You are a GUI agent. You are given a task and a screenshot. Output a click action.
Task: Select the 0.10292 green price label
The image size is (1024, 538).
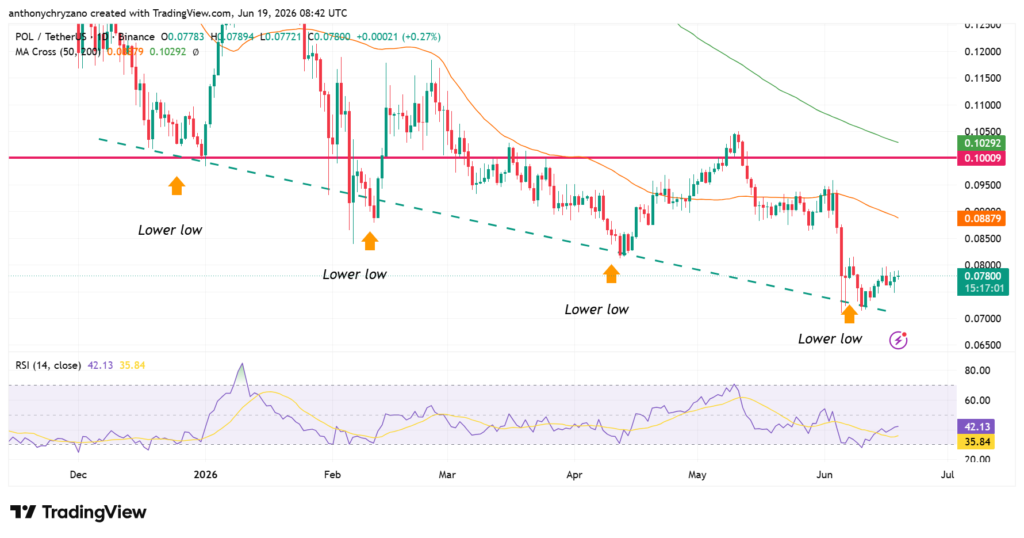tap(982, 143)
